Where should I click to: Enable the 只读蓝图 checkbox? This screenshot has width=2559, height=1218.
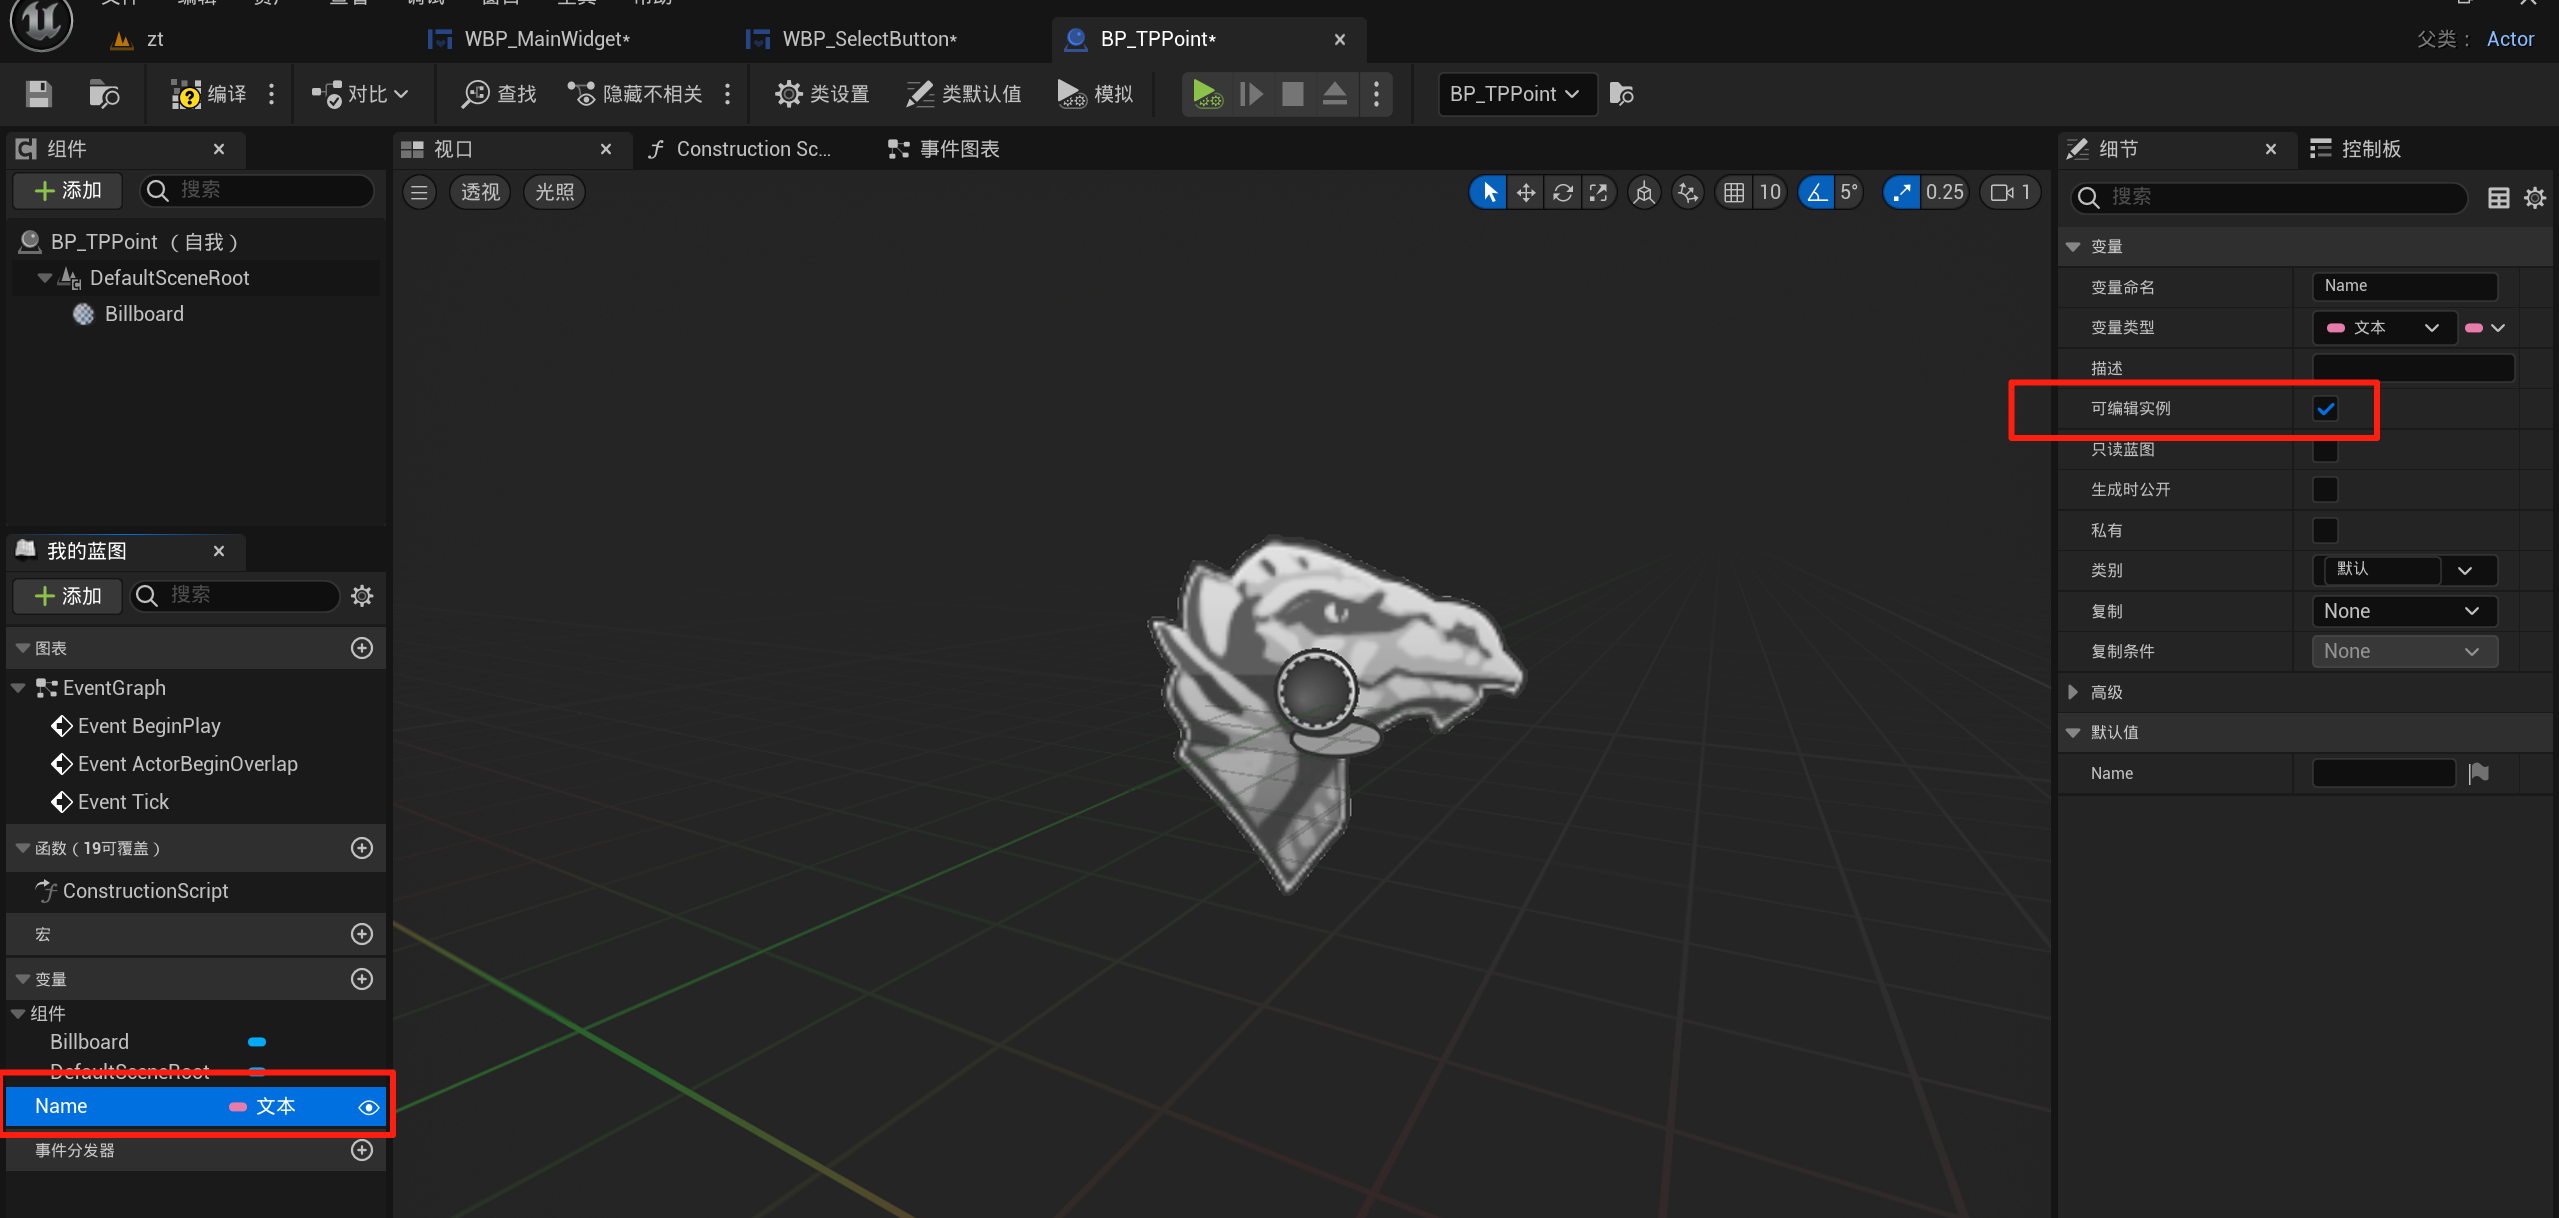click(x=2325, y=450)
